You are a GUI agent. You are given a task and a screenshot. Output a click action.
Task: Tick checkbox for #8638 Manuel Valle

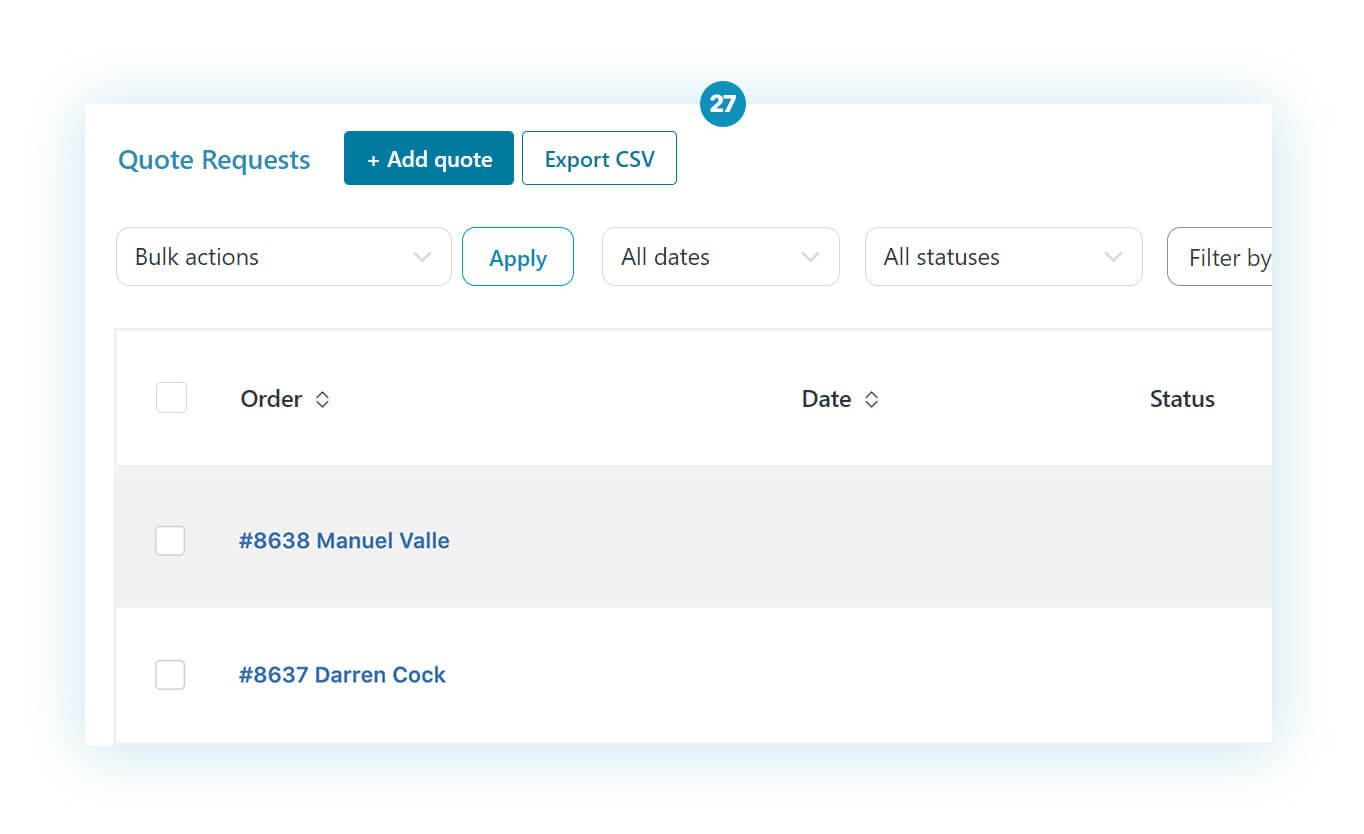tap(170, 541)
